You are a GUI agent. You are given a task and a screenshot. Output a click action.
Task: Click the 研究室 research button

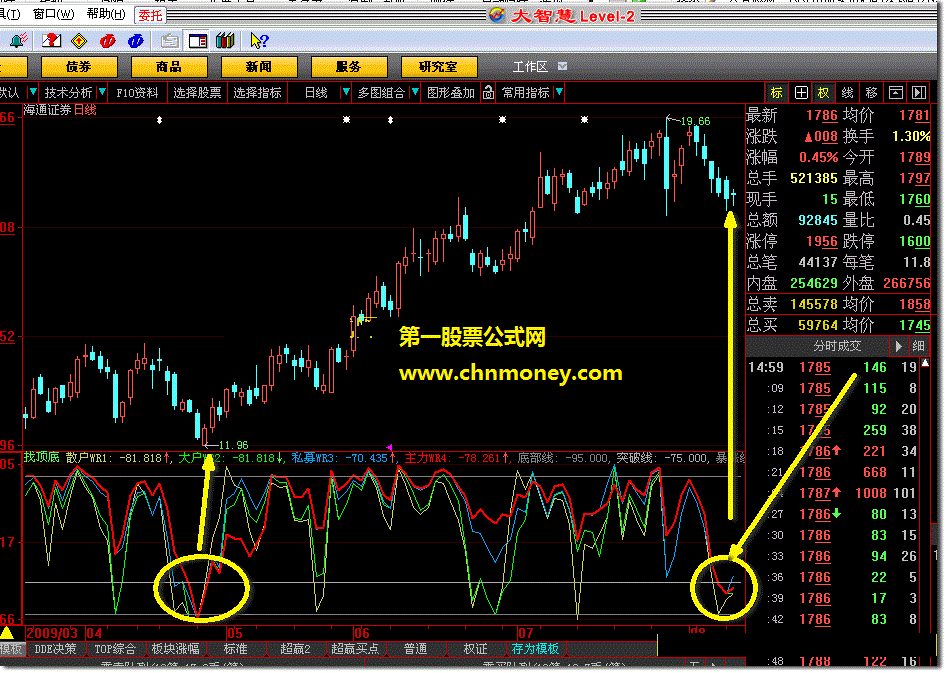pos(438,66)
